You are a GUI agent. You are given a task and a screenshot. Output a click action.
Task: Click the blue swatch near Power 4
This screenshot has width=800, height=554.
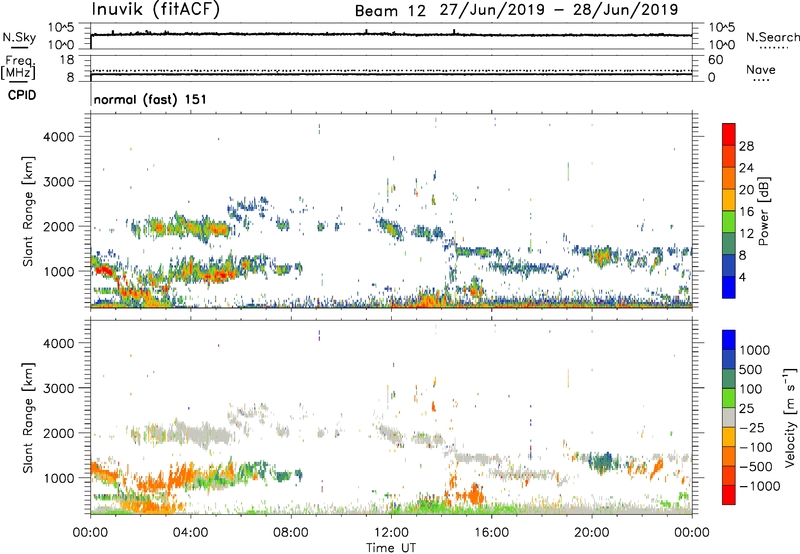tap(729, 287)
